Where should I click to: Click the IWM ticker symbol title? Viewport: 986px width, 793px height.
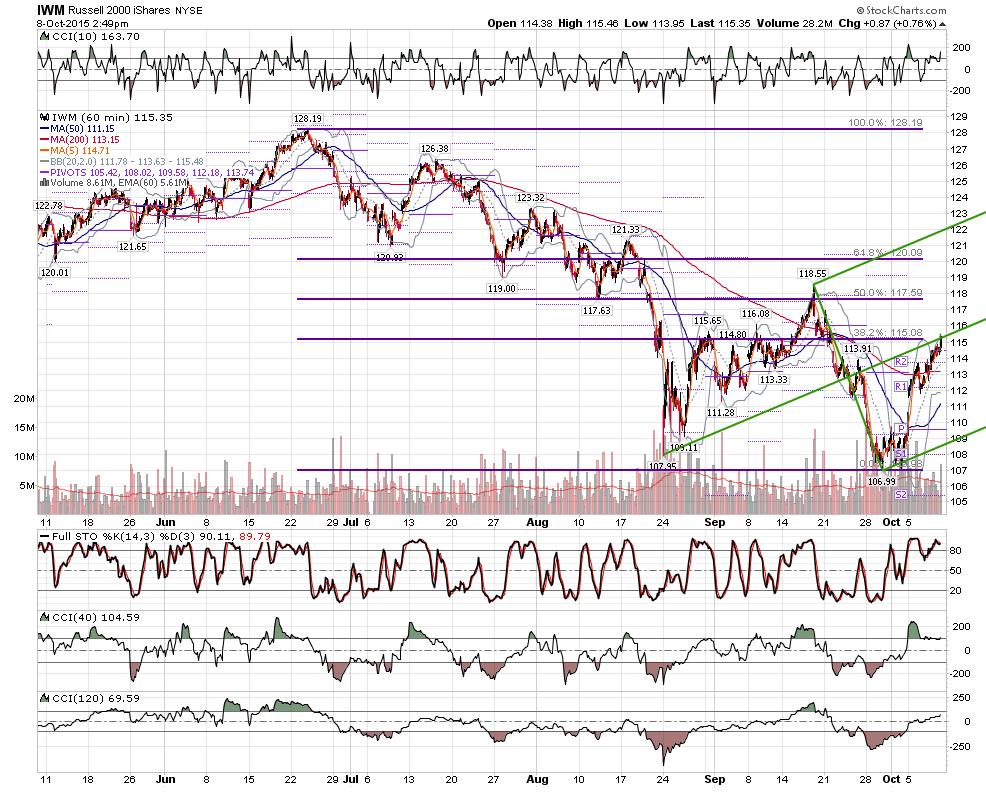(x=50, y=10)
